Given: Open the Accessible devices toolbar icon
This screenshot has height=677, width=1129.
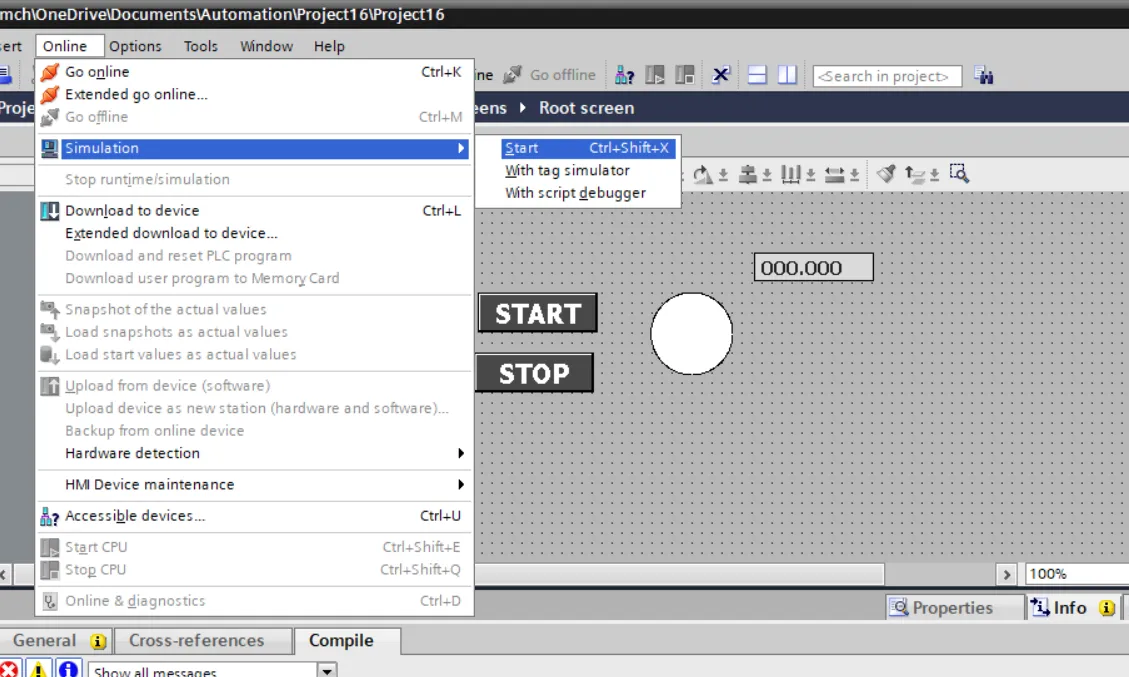Looking at the screenshot, I should (x=622, y=75).
